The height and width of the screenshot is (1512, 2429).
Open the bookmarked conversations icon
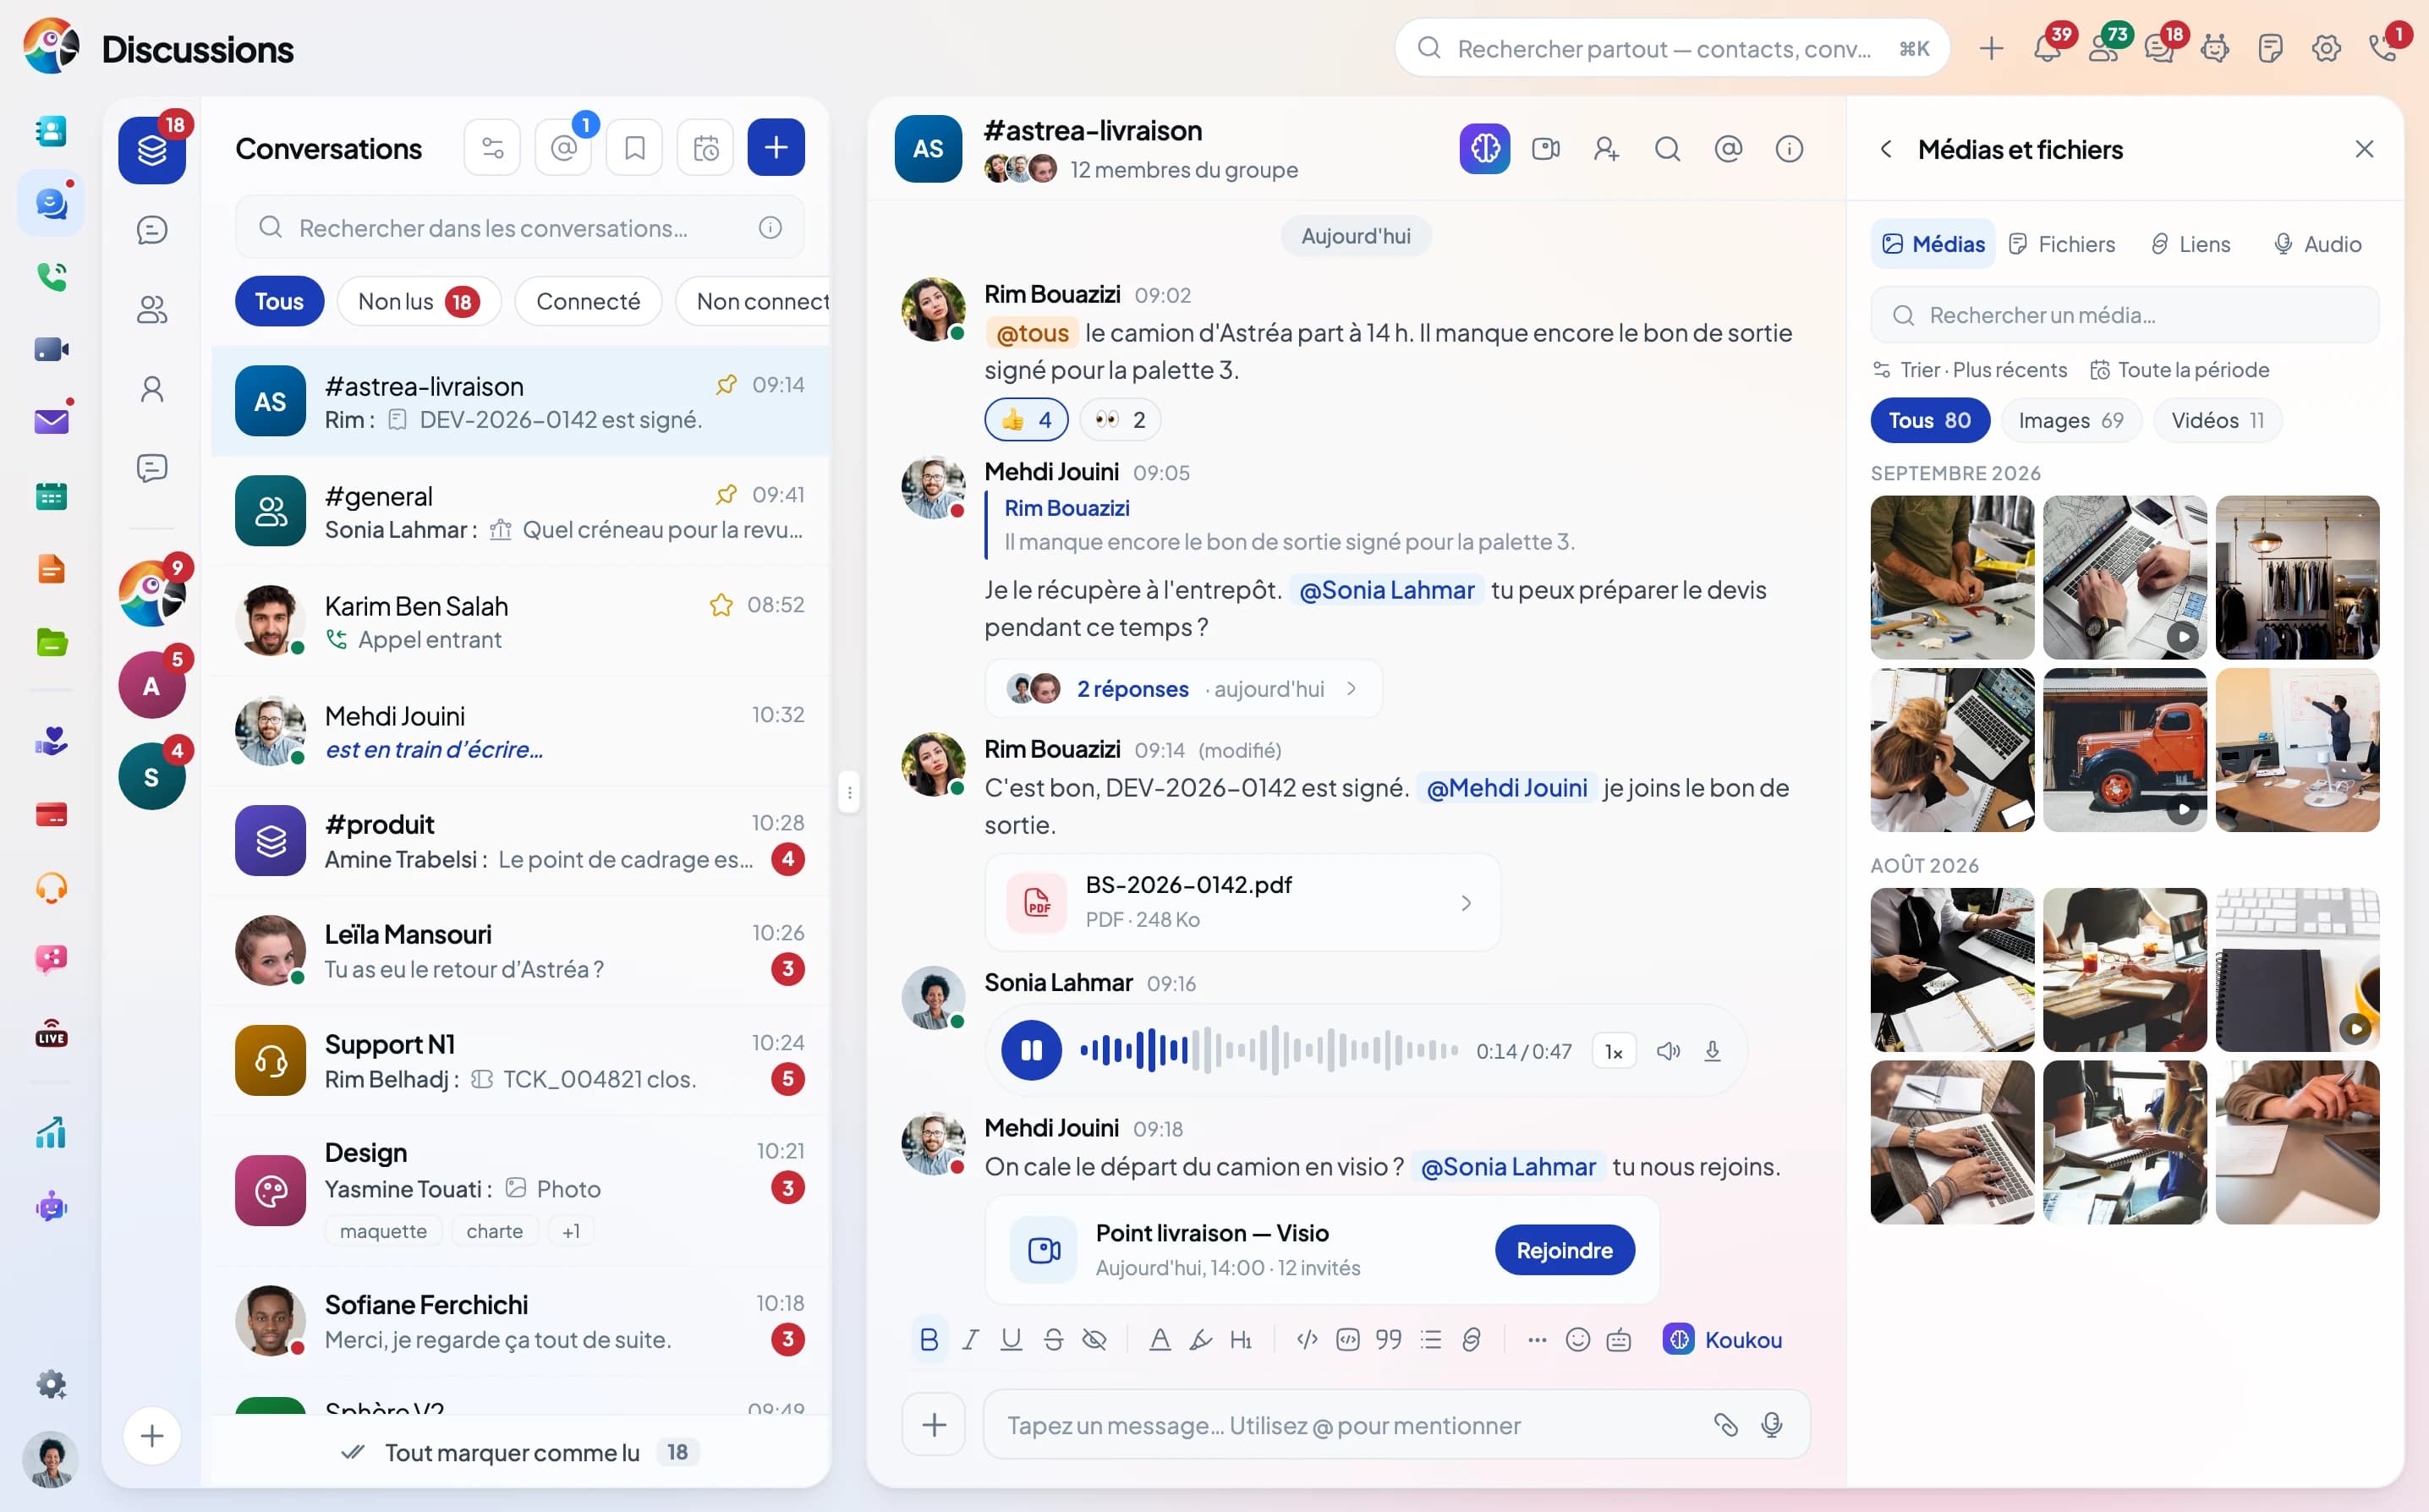tap(634, 148)
